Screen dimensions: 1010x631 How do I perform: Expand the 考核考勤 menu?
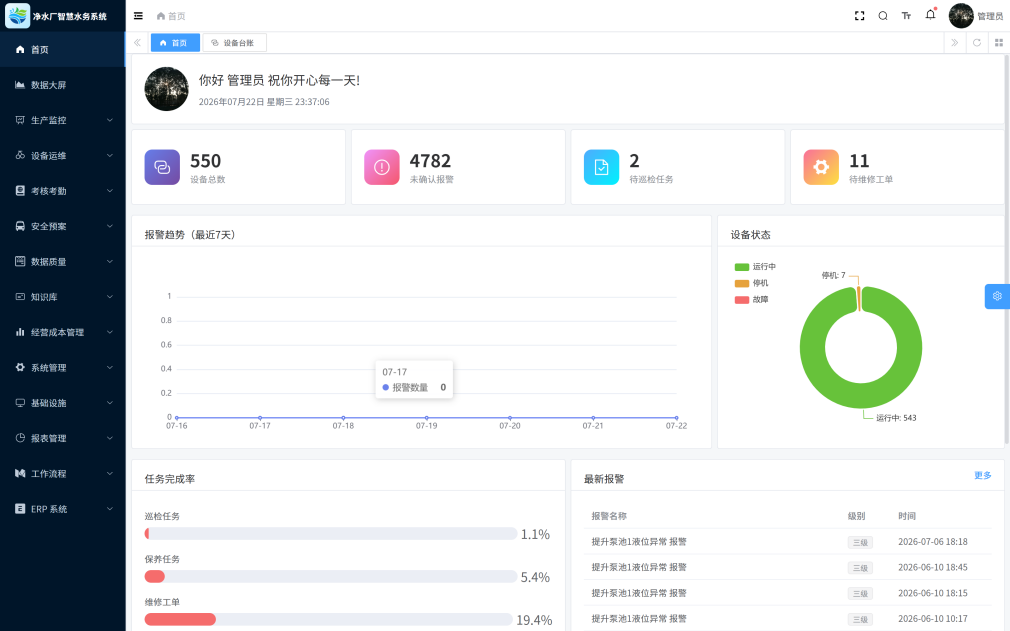tap(62, 191)
